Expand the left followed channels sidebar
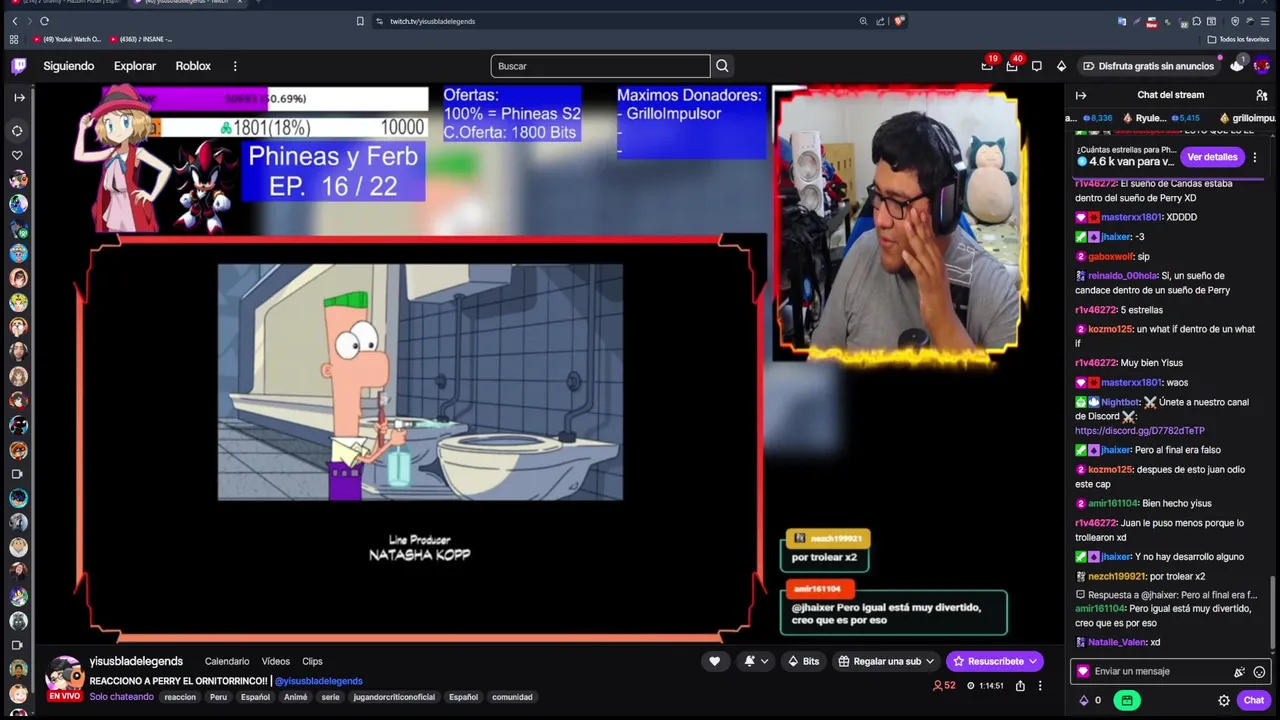Screen dimensions: 1280x720 click(18, 97)
